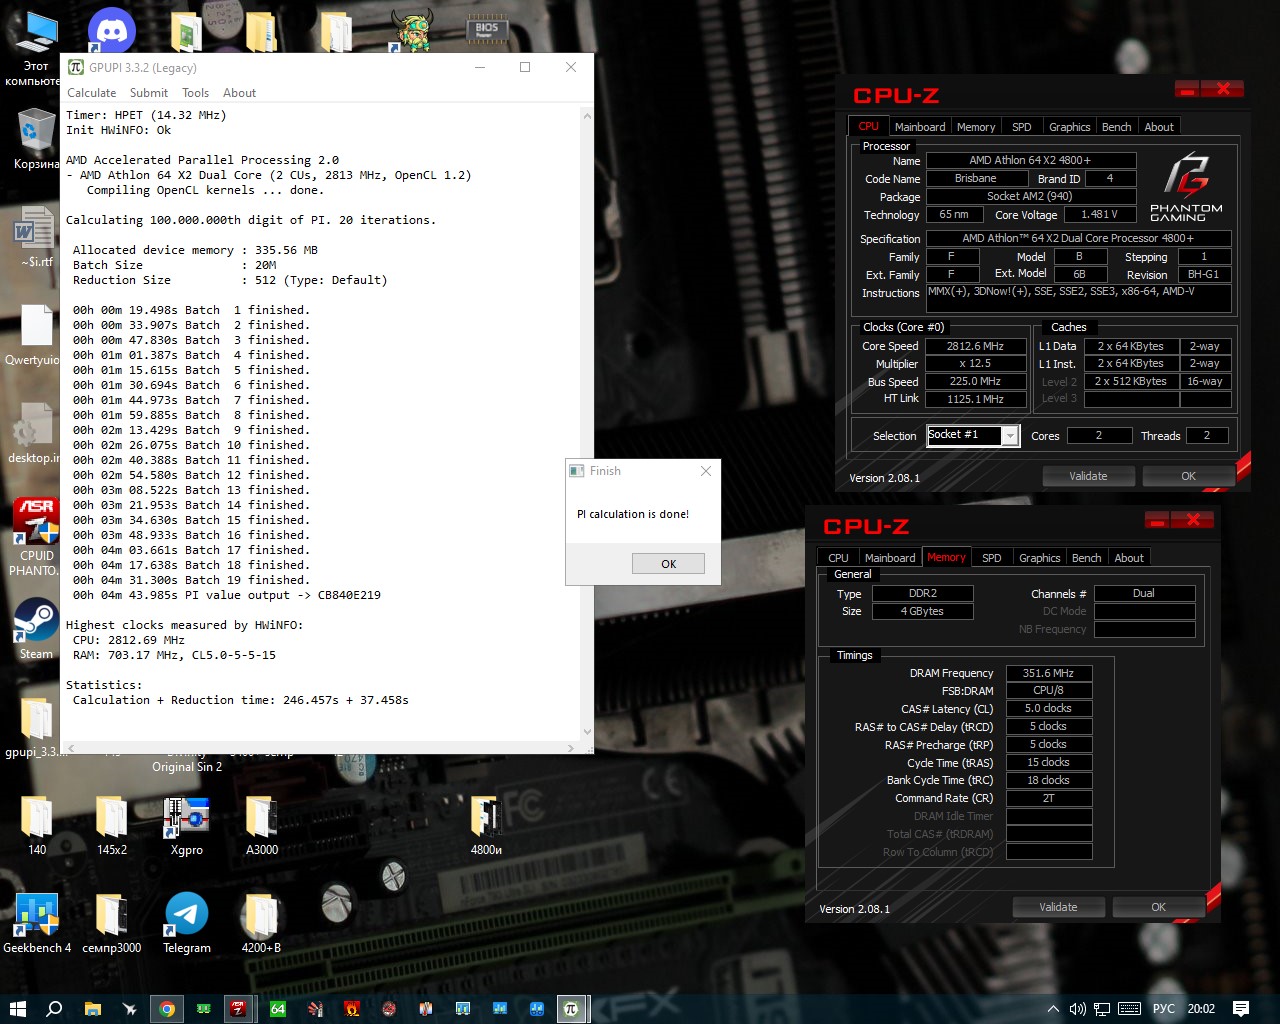Click the GPUPI vertical scrollbar

click(x=587, y=423)
